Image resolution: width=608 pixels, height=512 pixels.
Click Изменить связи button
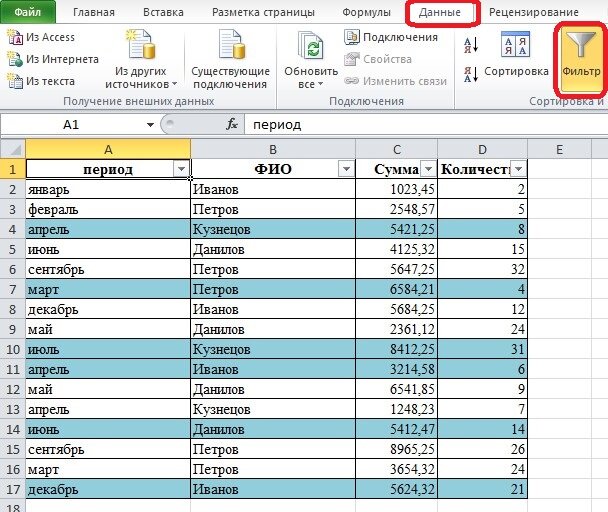(396, 81)
